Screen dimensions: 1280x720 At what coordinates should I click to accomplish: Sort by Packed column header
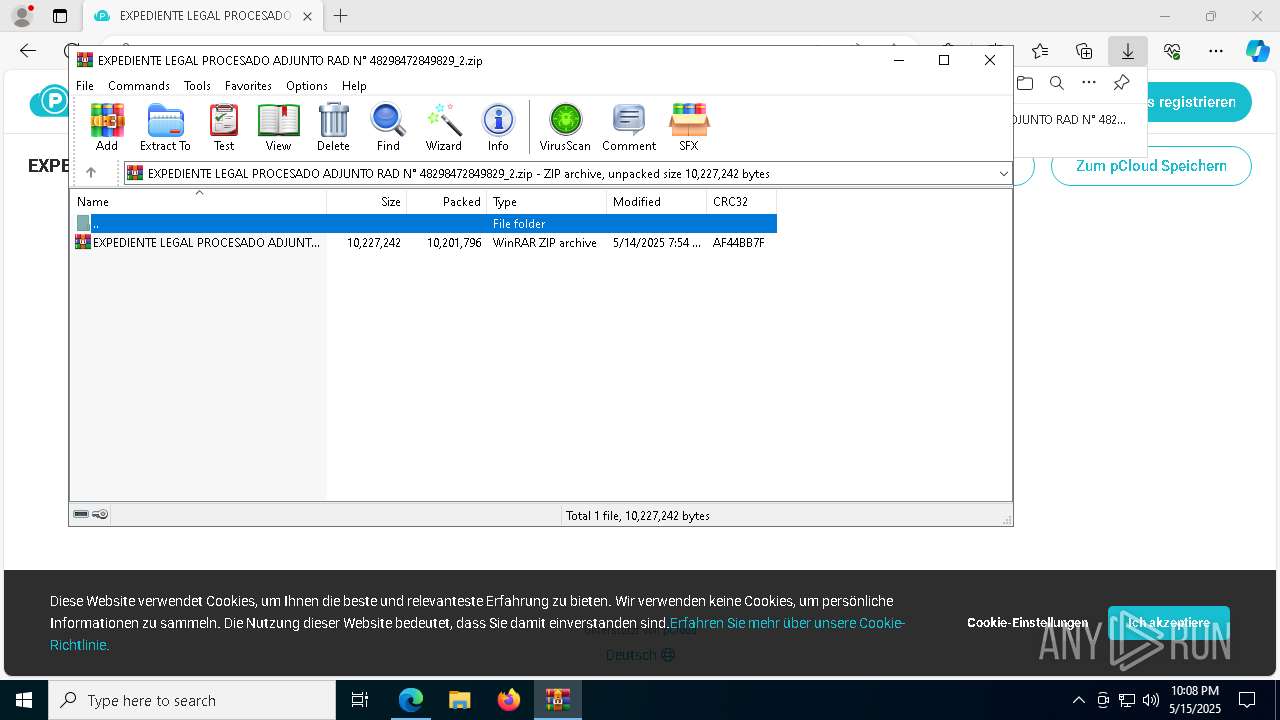[x=447, y=202]
